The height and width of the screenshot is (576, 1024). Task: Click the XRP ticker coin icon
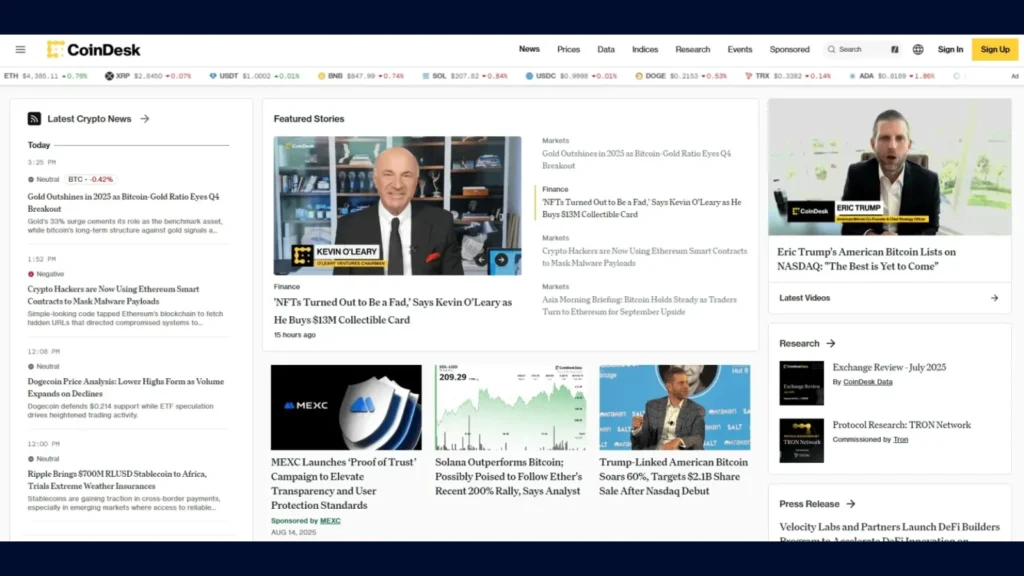(109, 76)
